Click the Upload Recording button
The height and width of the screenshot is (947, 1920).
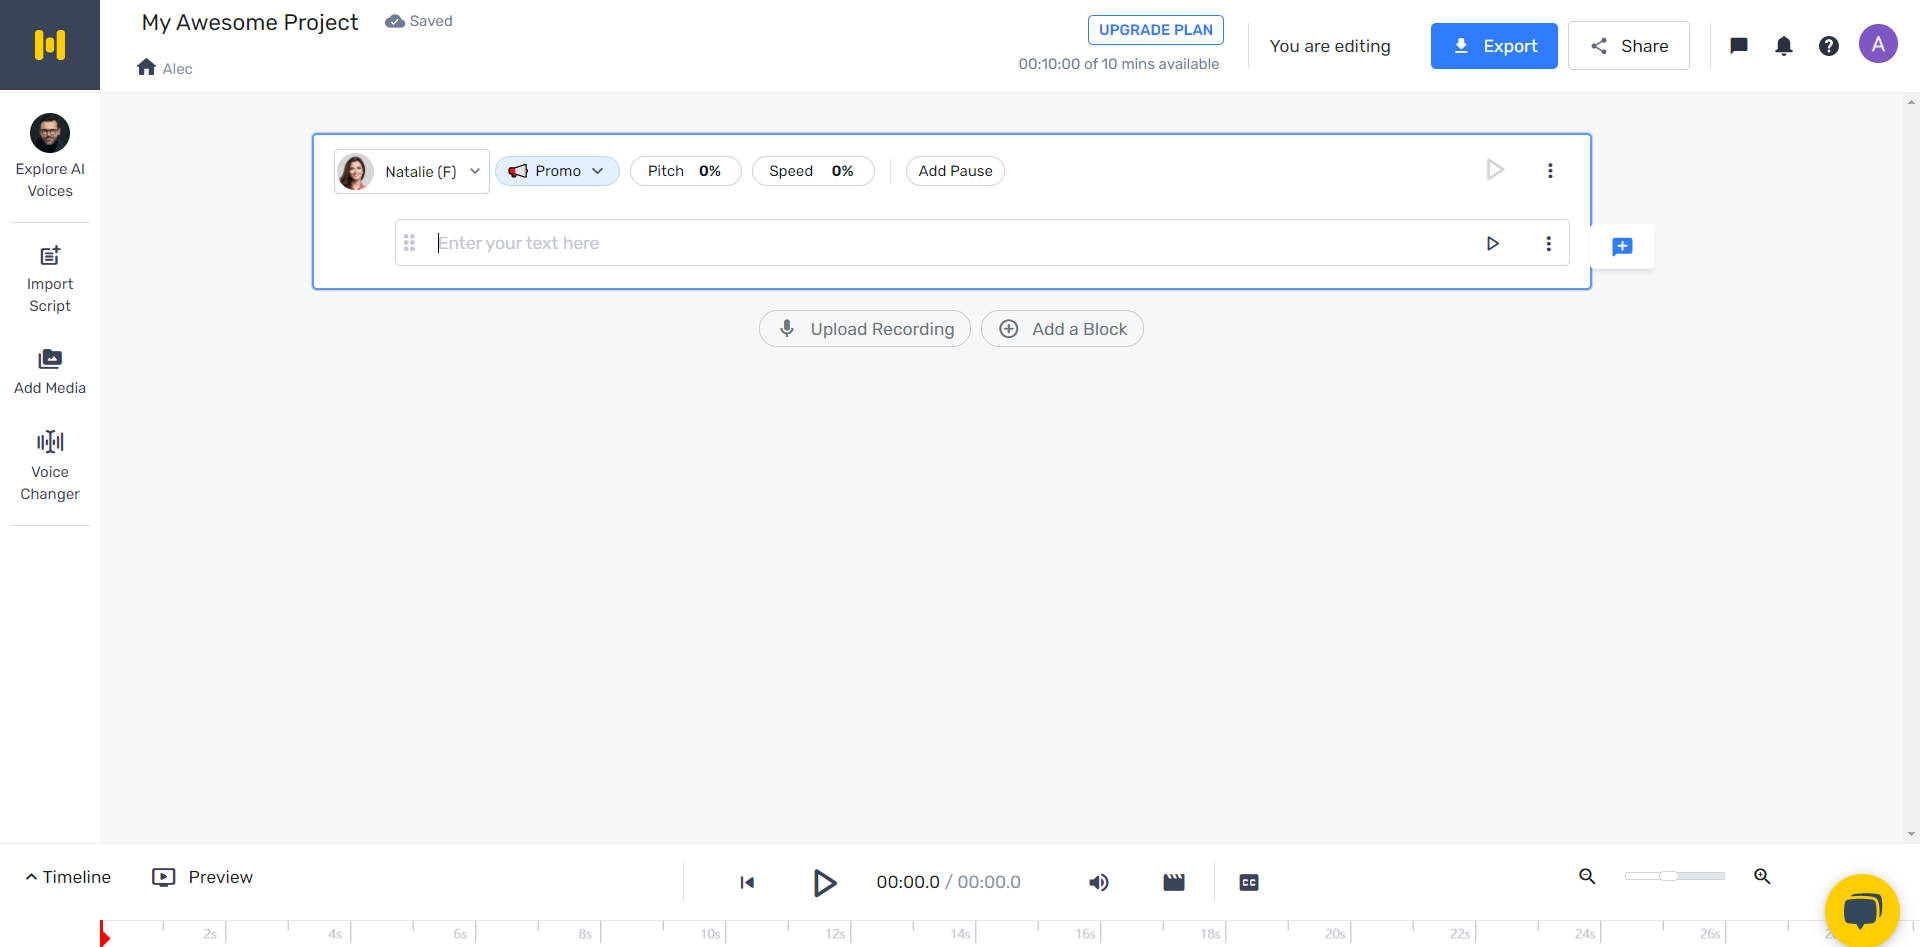coord(864,328)
